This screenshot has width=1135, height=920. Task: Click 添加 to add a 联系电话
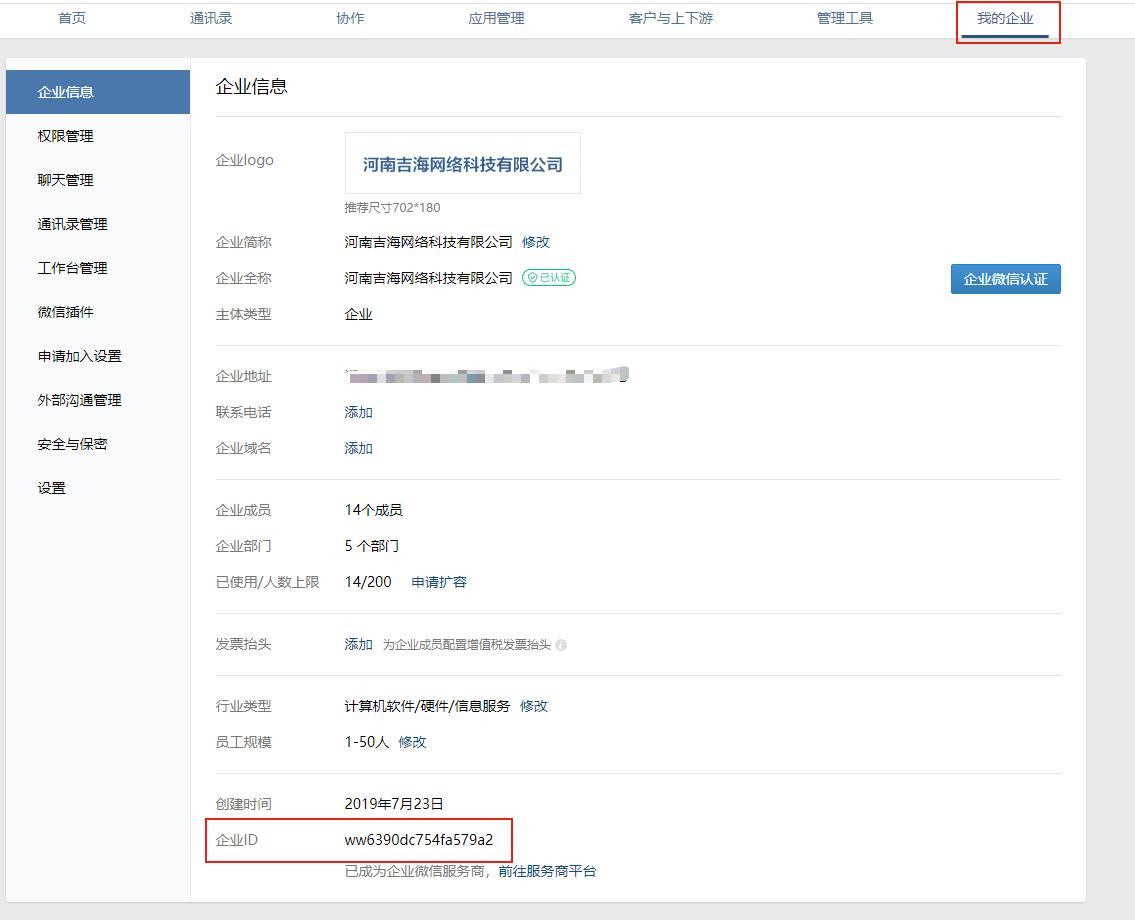tap(358, 412)
